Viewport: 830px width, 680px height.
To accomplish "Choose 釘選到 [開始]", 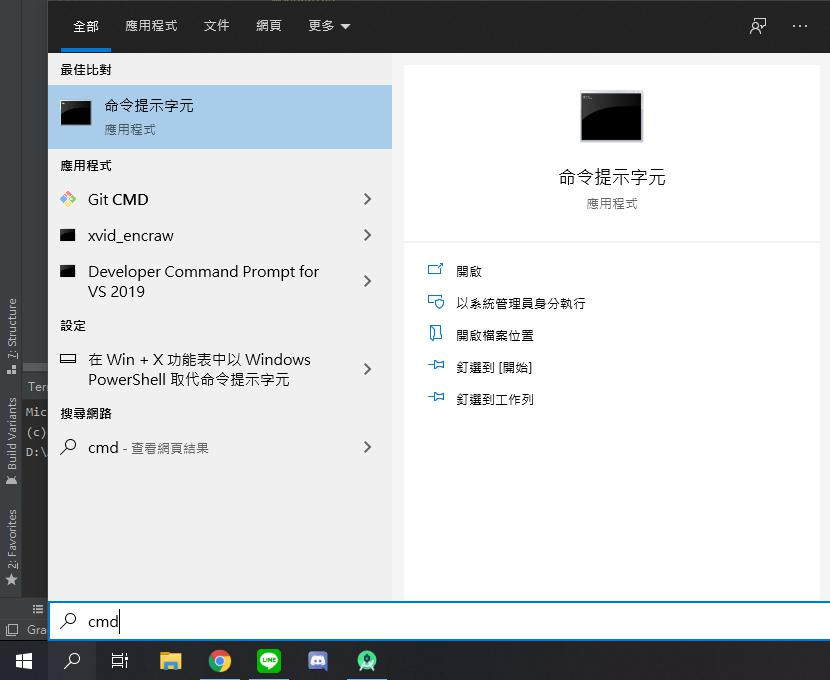I will 494,367.
